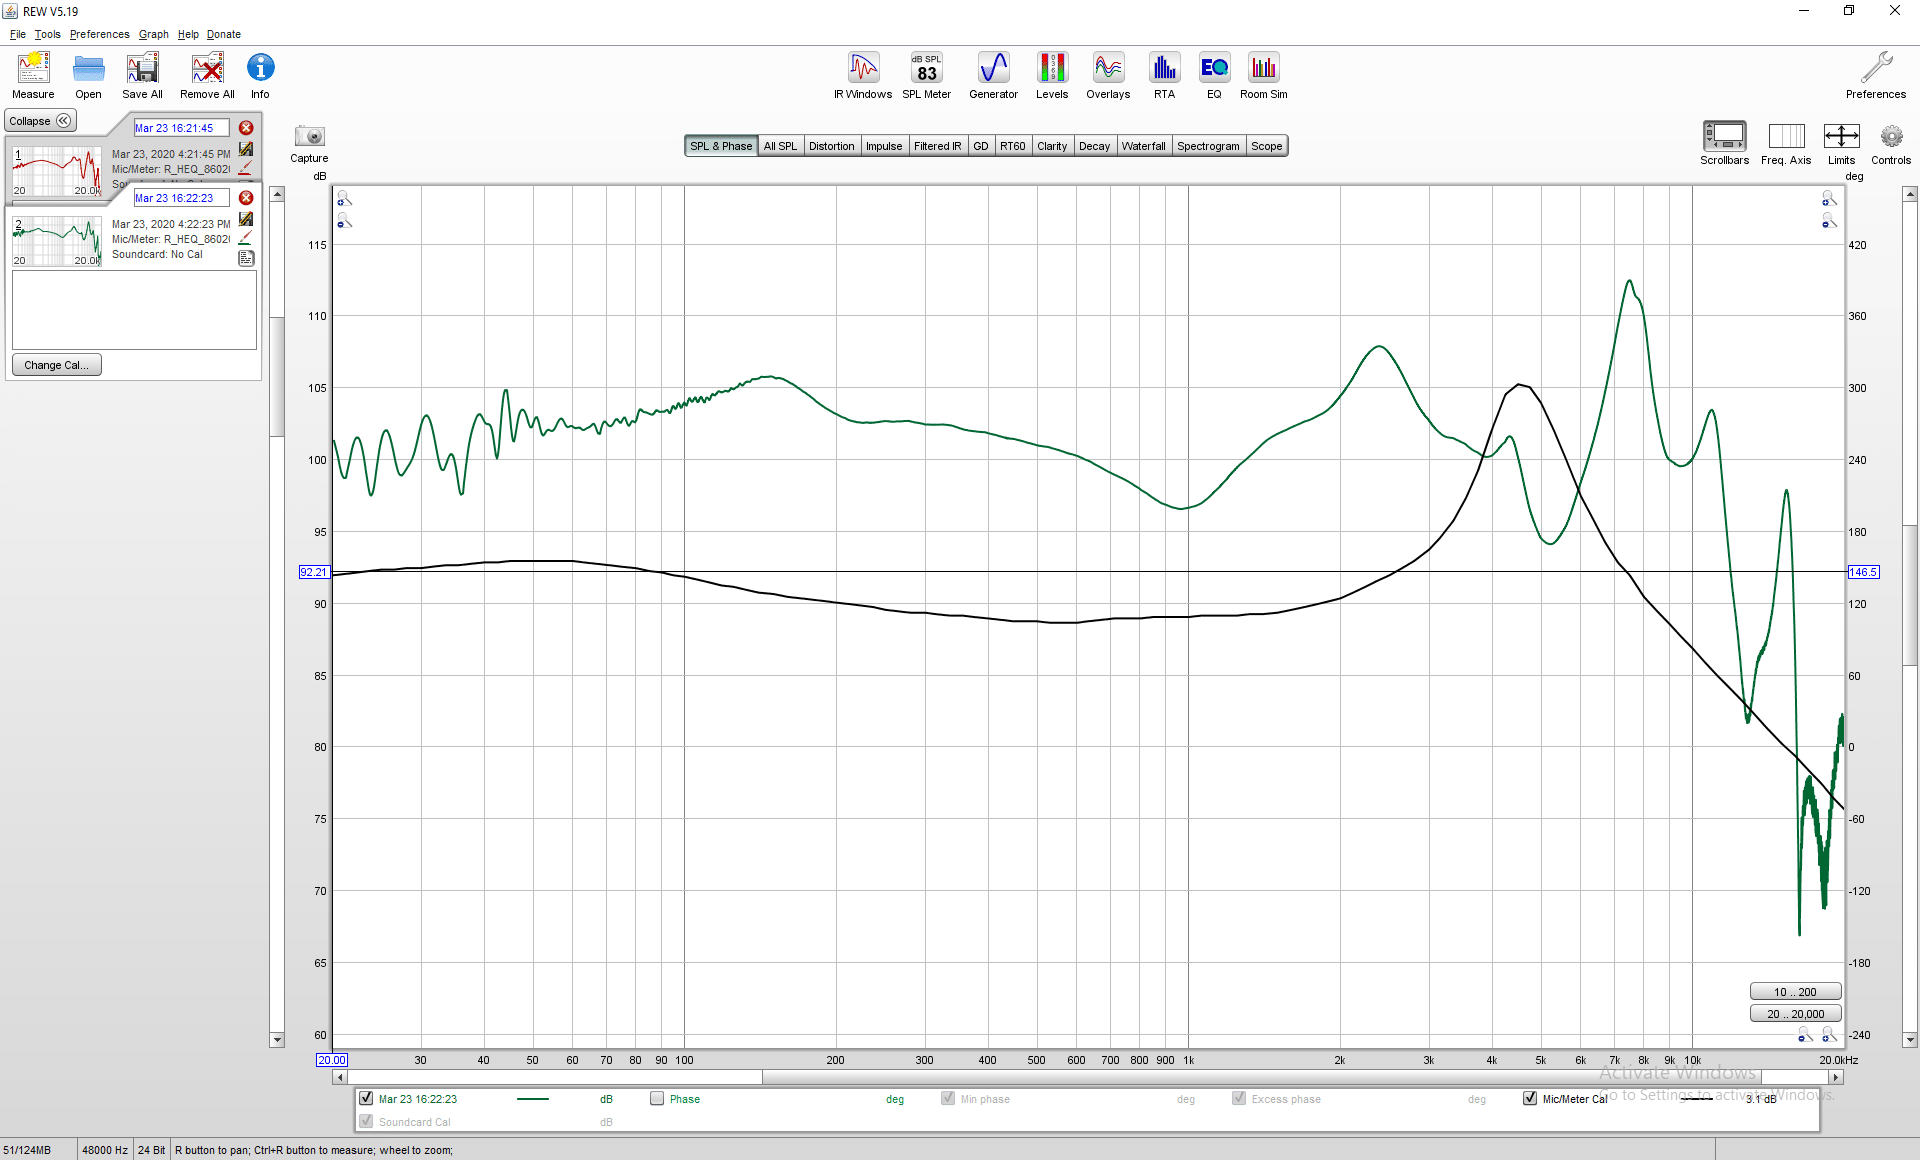Switch to the Decay tab

click(x=1094, y=146)
